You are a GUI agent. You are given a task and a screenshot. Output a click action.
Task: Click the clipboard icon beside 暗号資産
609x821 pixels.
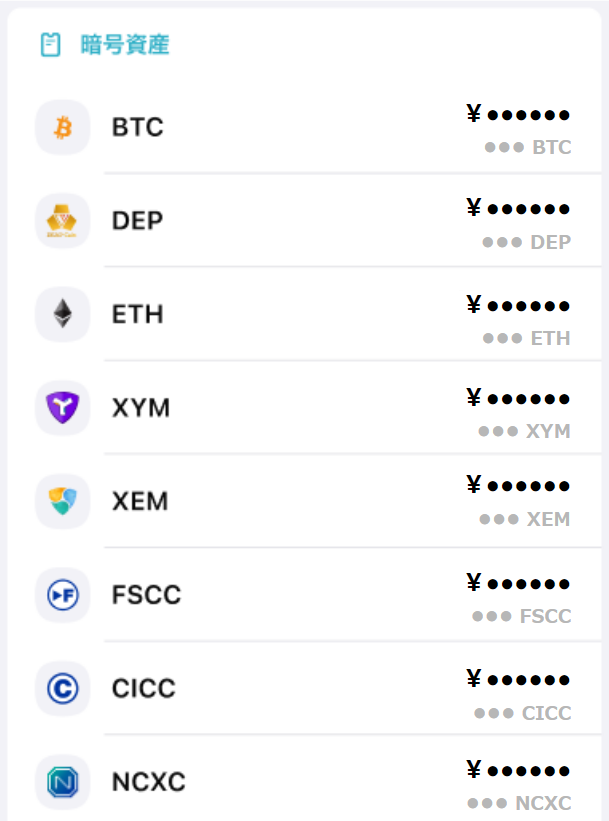(51, 45)
